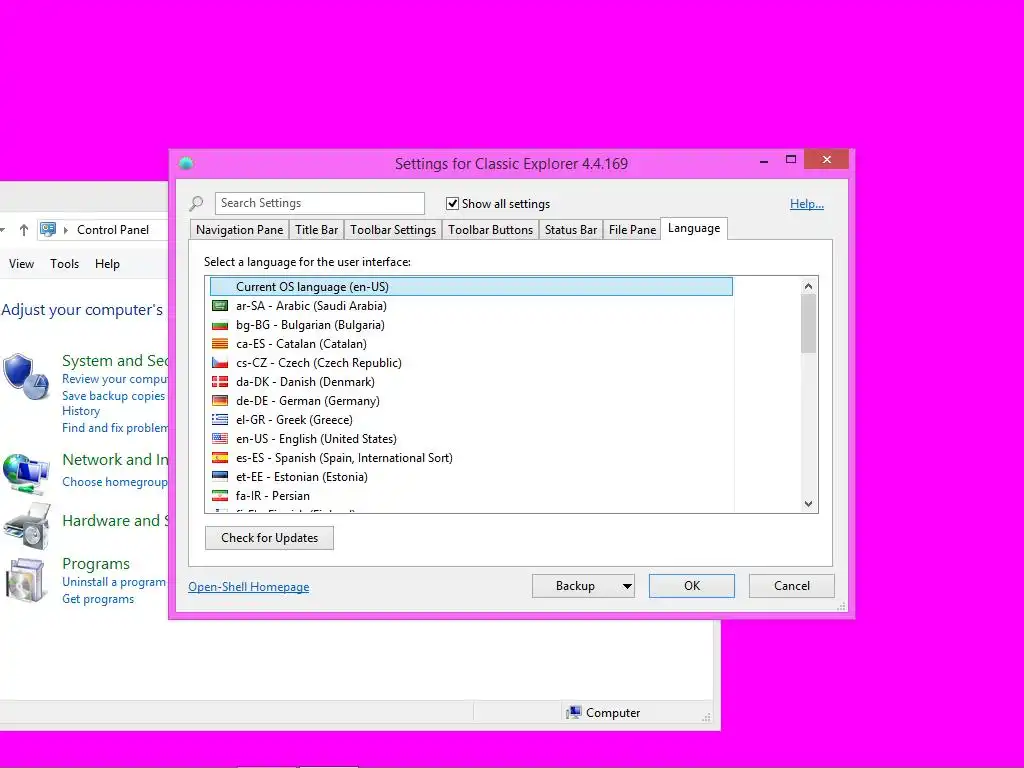This screenshot has height=768, width=1024.
Task: Open the Tools menu in Control Panel
Action: (x=65, y=264)
